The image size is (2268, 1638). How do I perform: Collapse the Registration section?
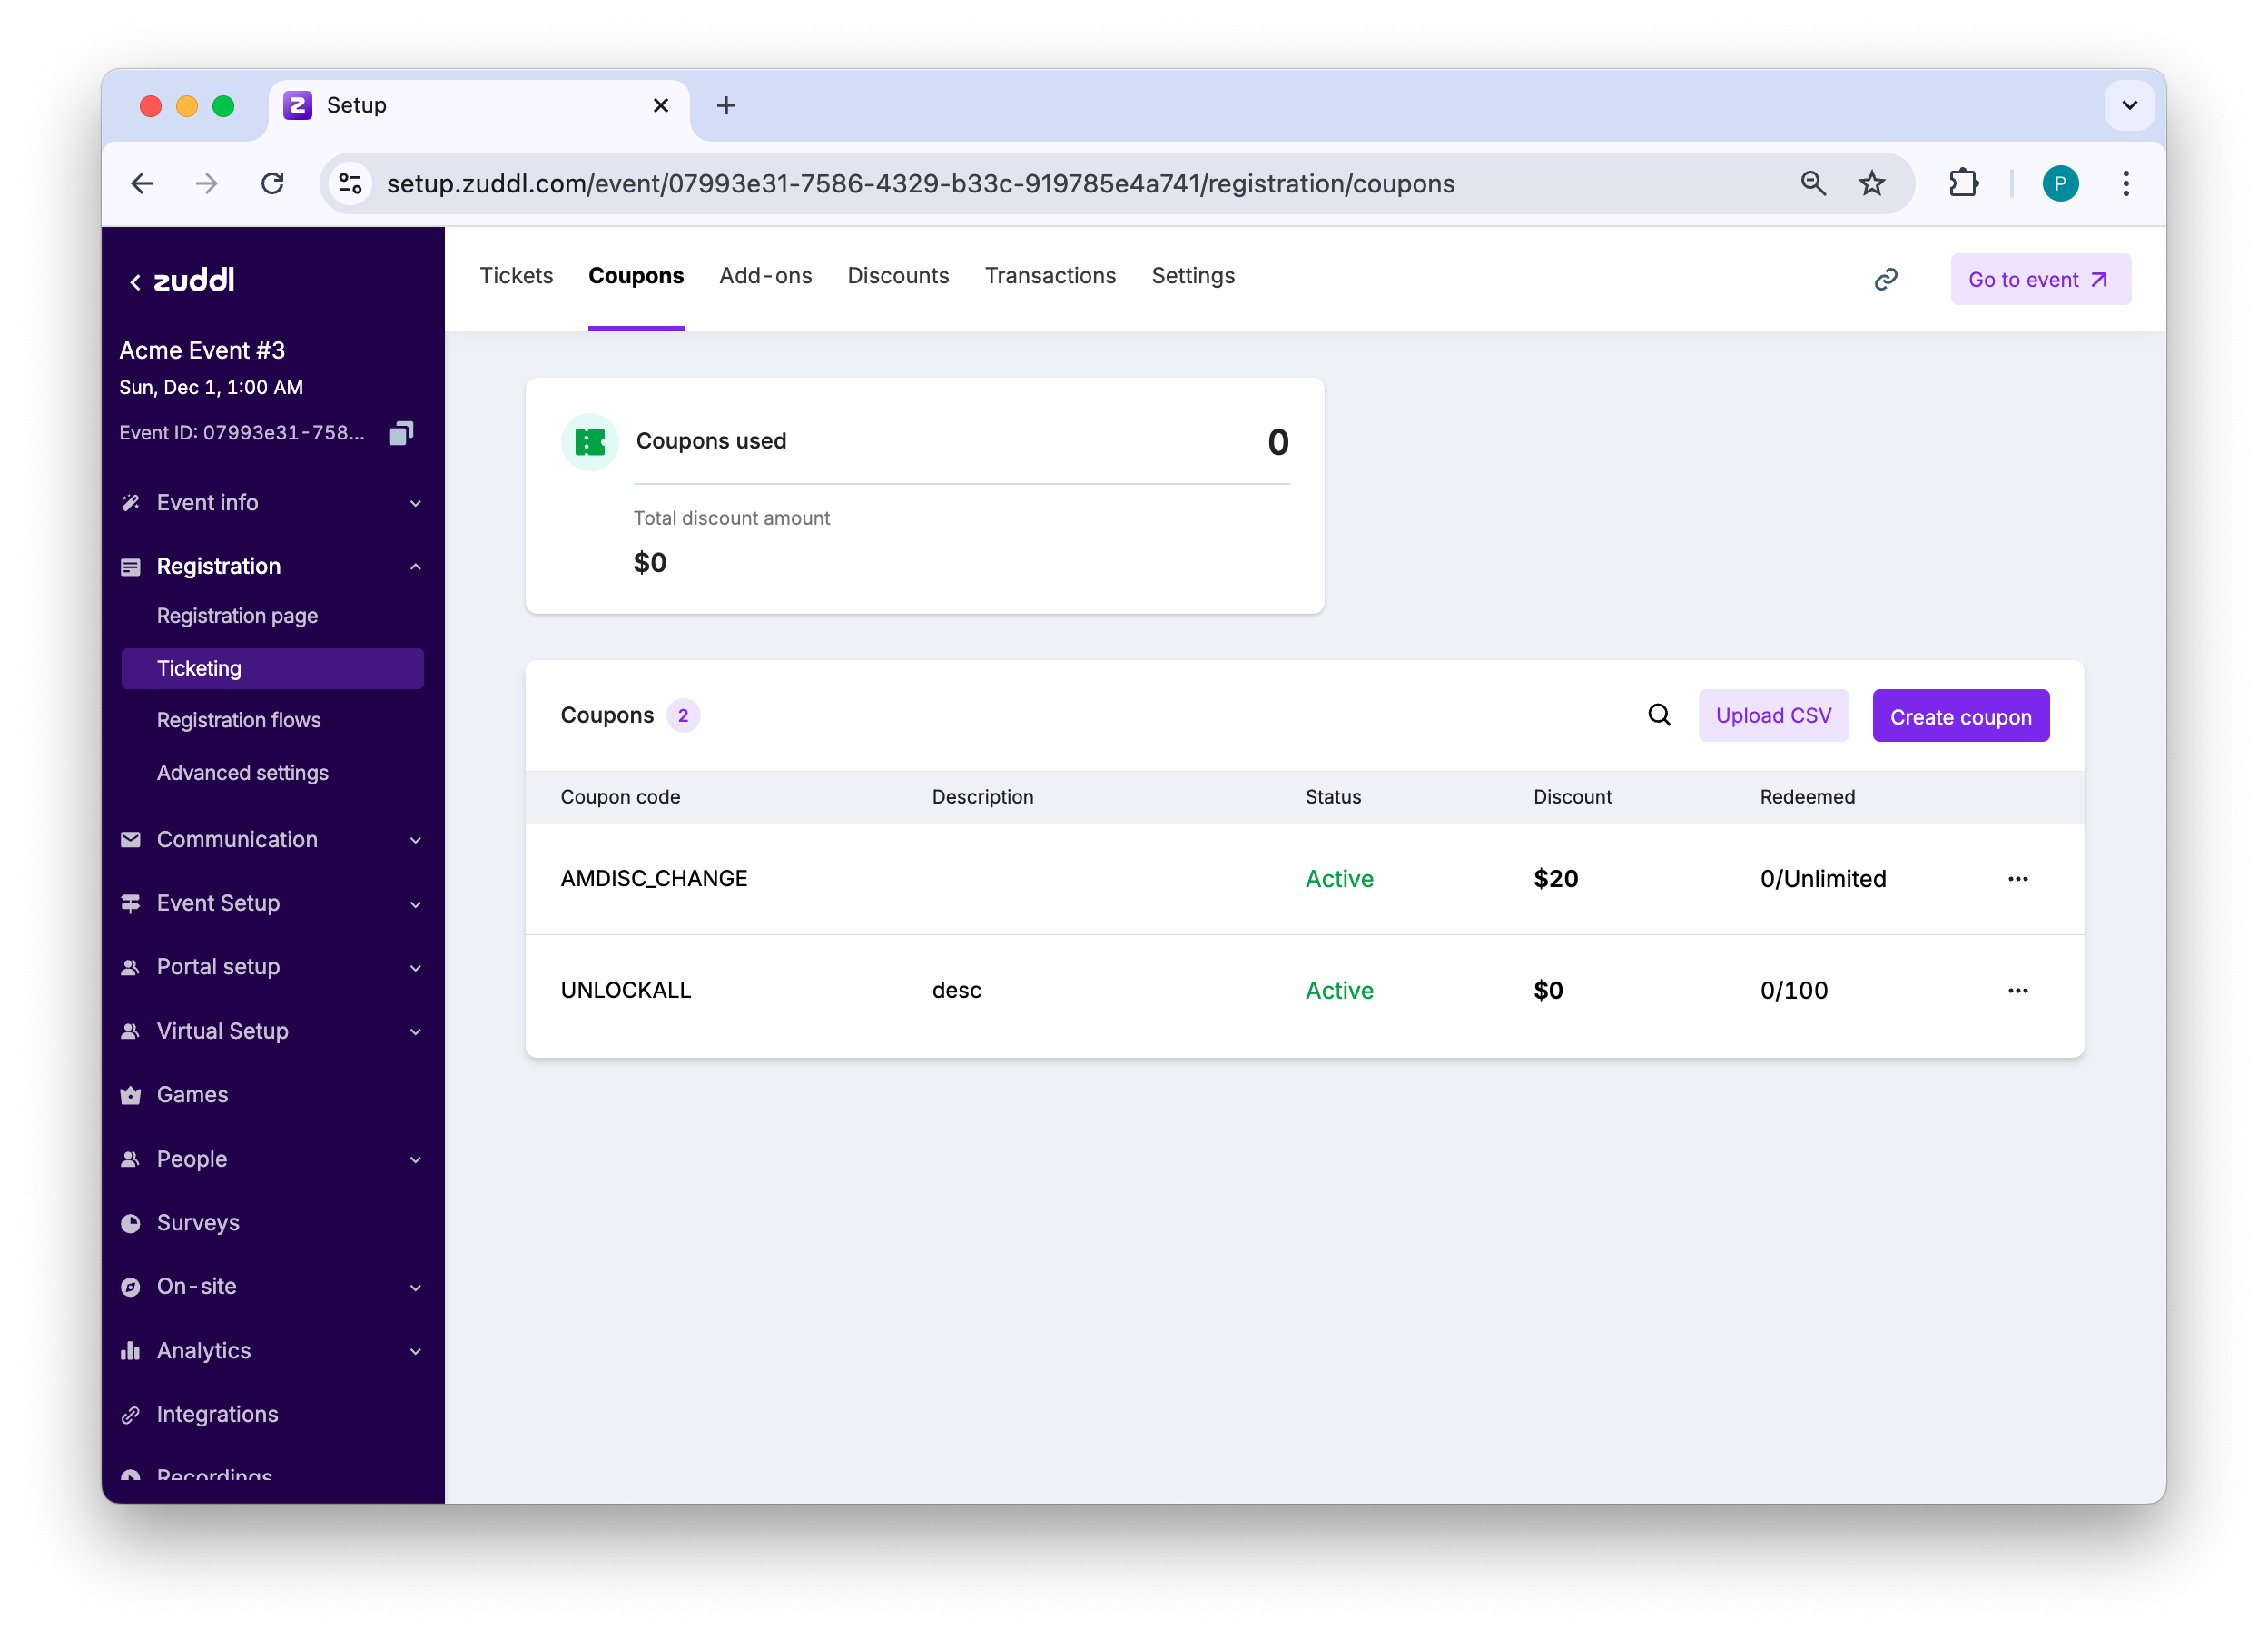tap(415, 567)
